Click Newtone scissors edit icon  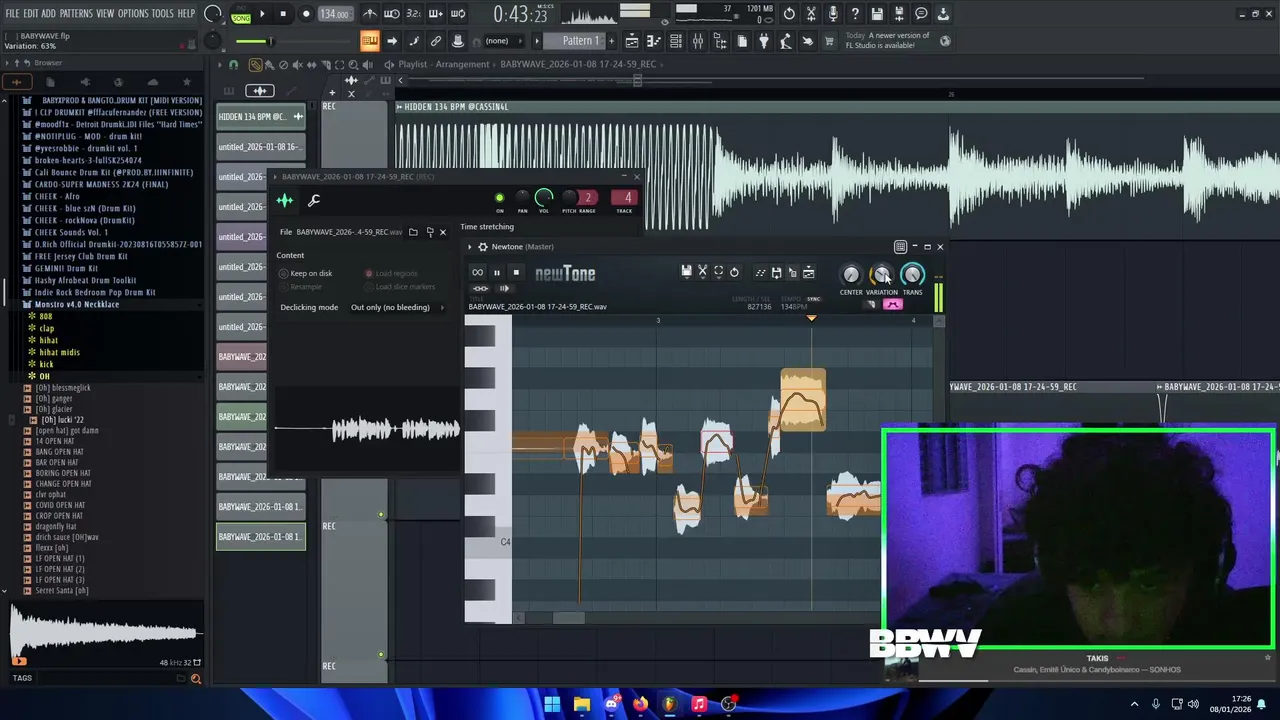pos(702,272)
